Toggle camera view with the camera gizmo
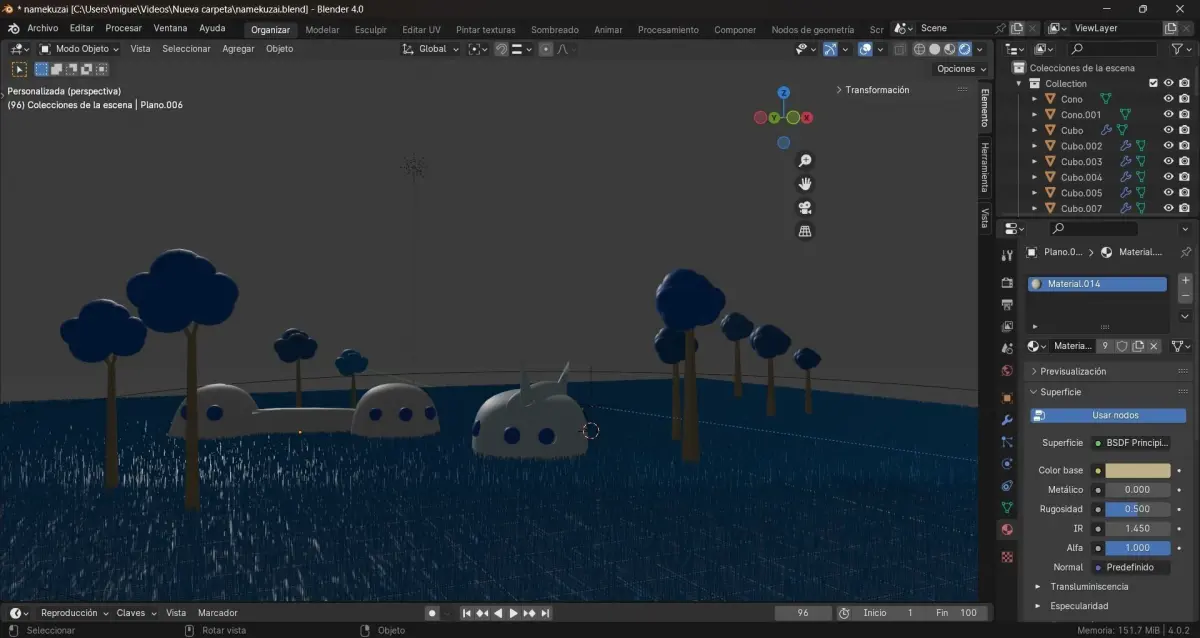The image size is (1200, 638). (805, 208)
